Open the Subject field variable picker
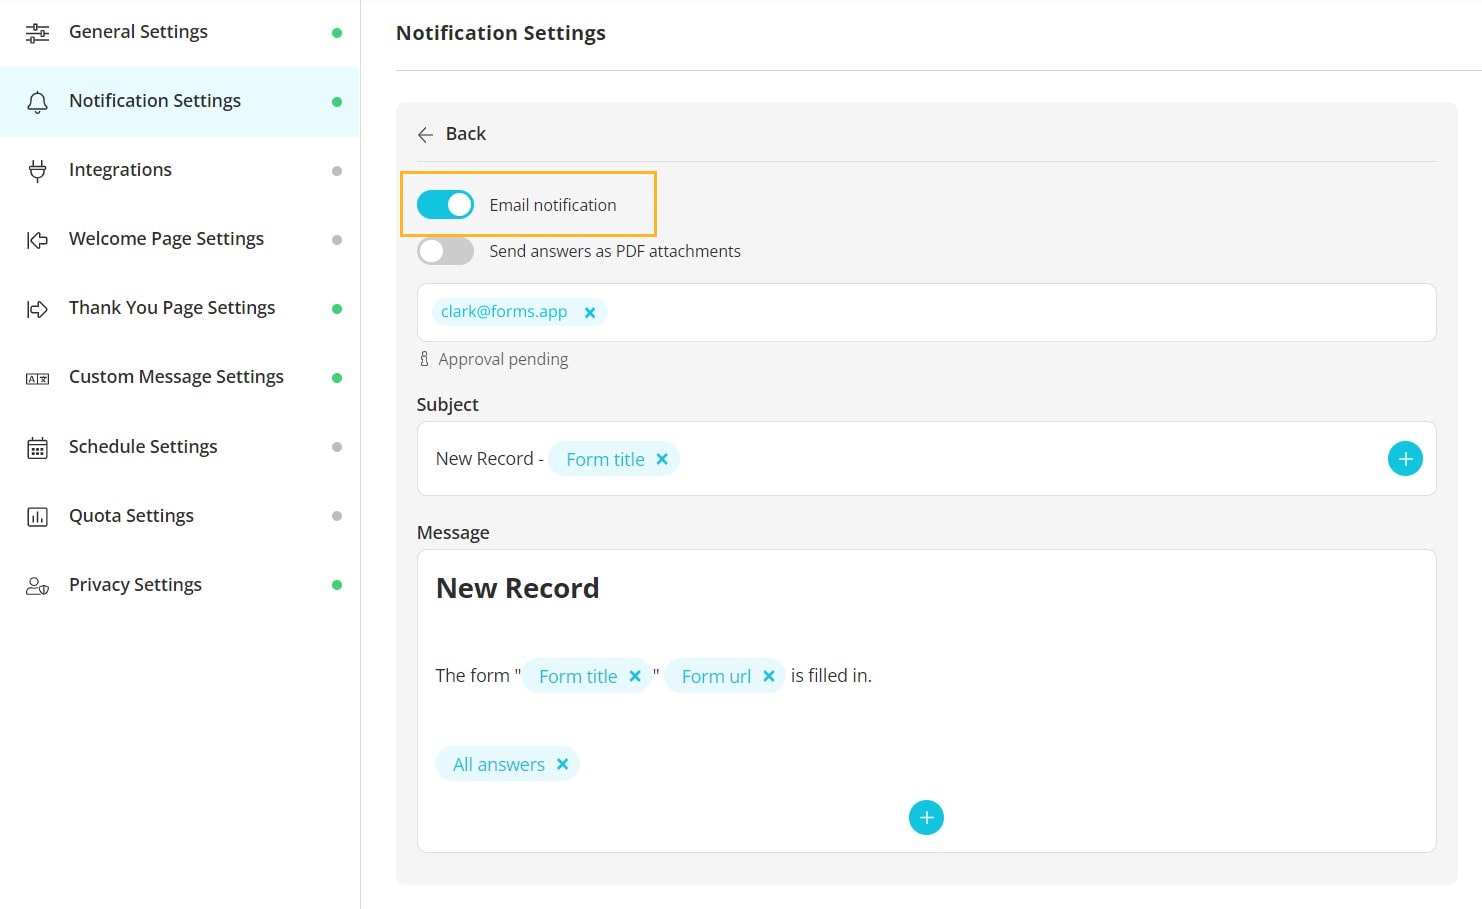Image resolution: width=1482 pixels, height=909 pixels. (1405, 458)
